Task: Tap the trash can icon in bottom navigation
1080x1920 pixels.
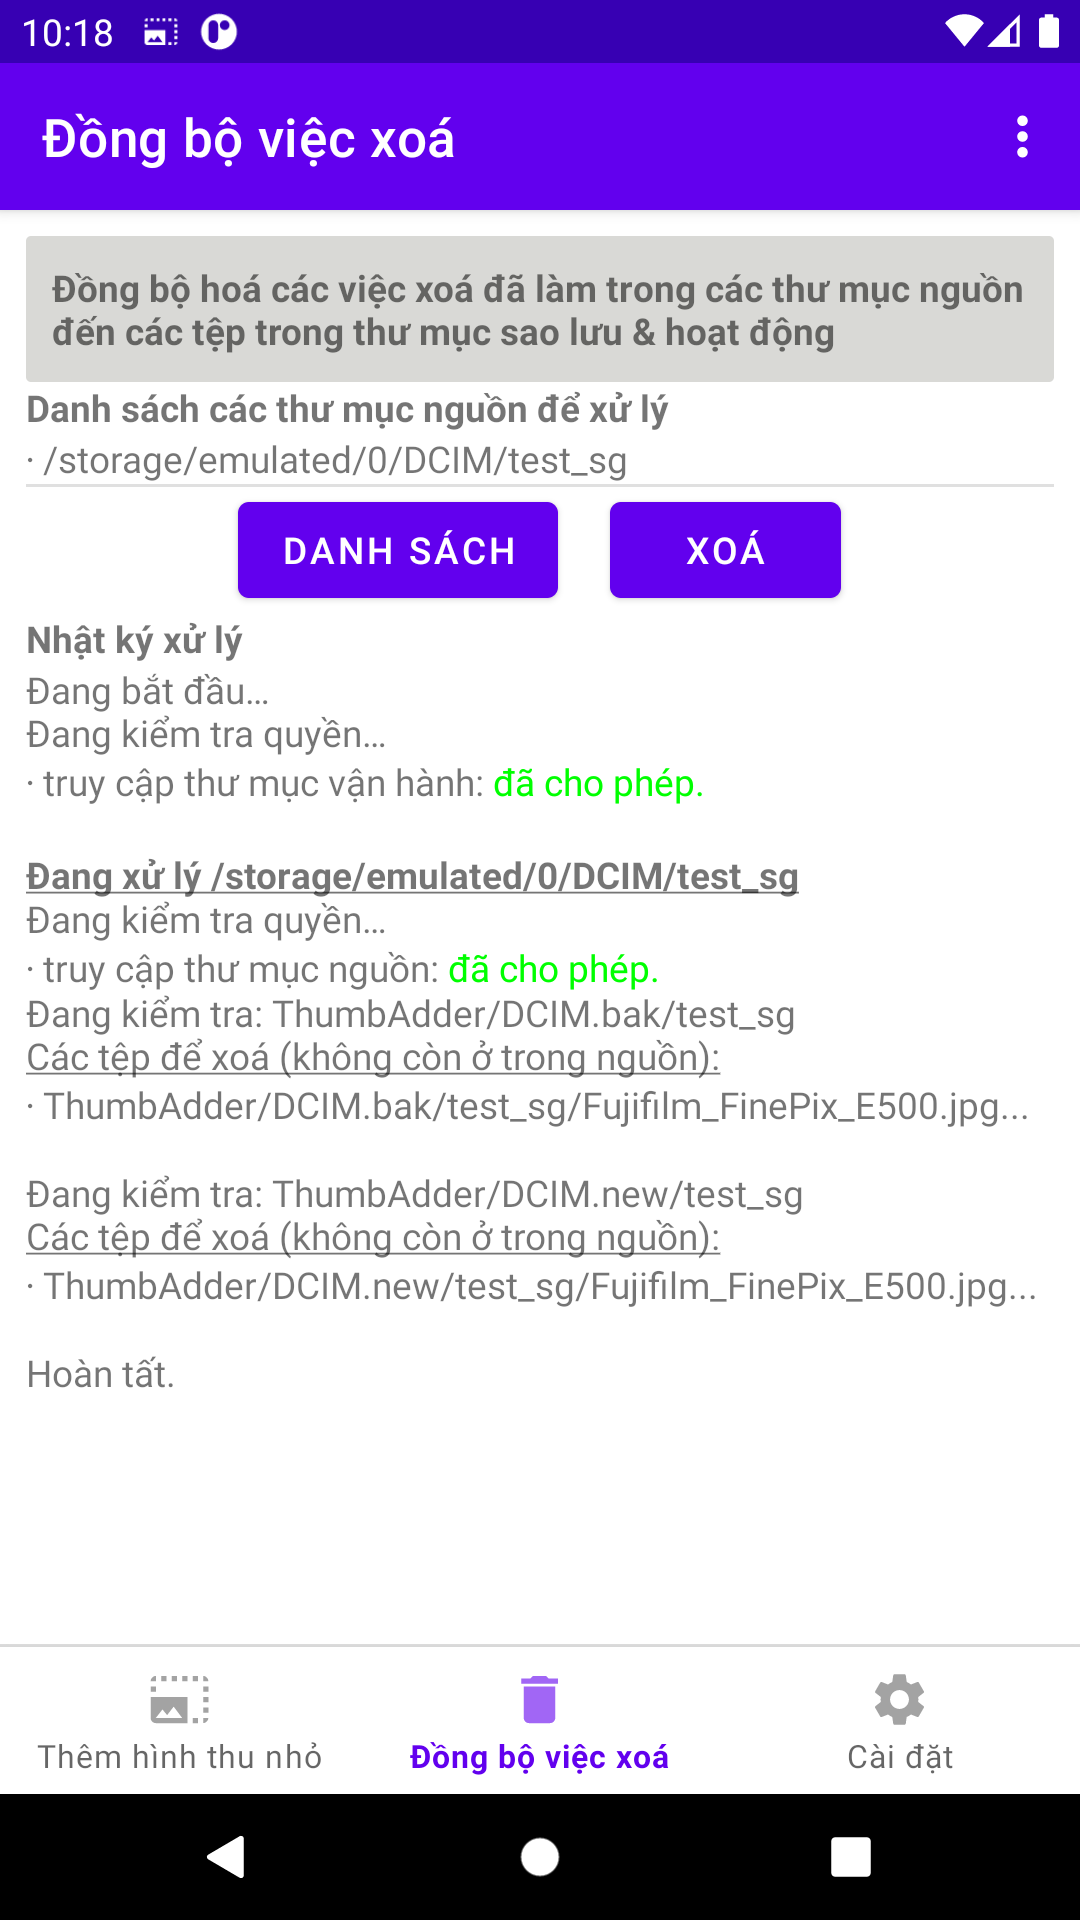Action: 539,1699
